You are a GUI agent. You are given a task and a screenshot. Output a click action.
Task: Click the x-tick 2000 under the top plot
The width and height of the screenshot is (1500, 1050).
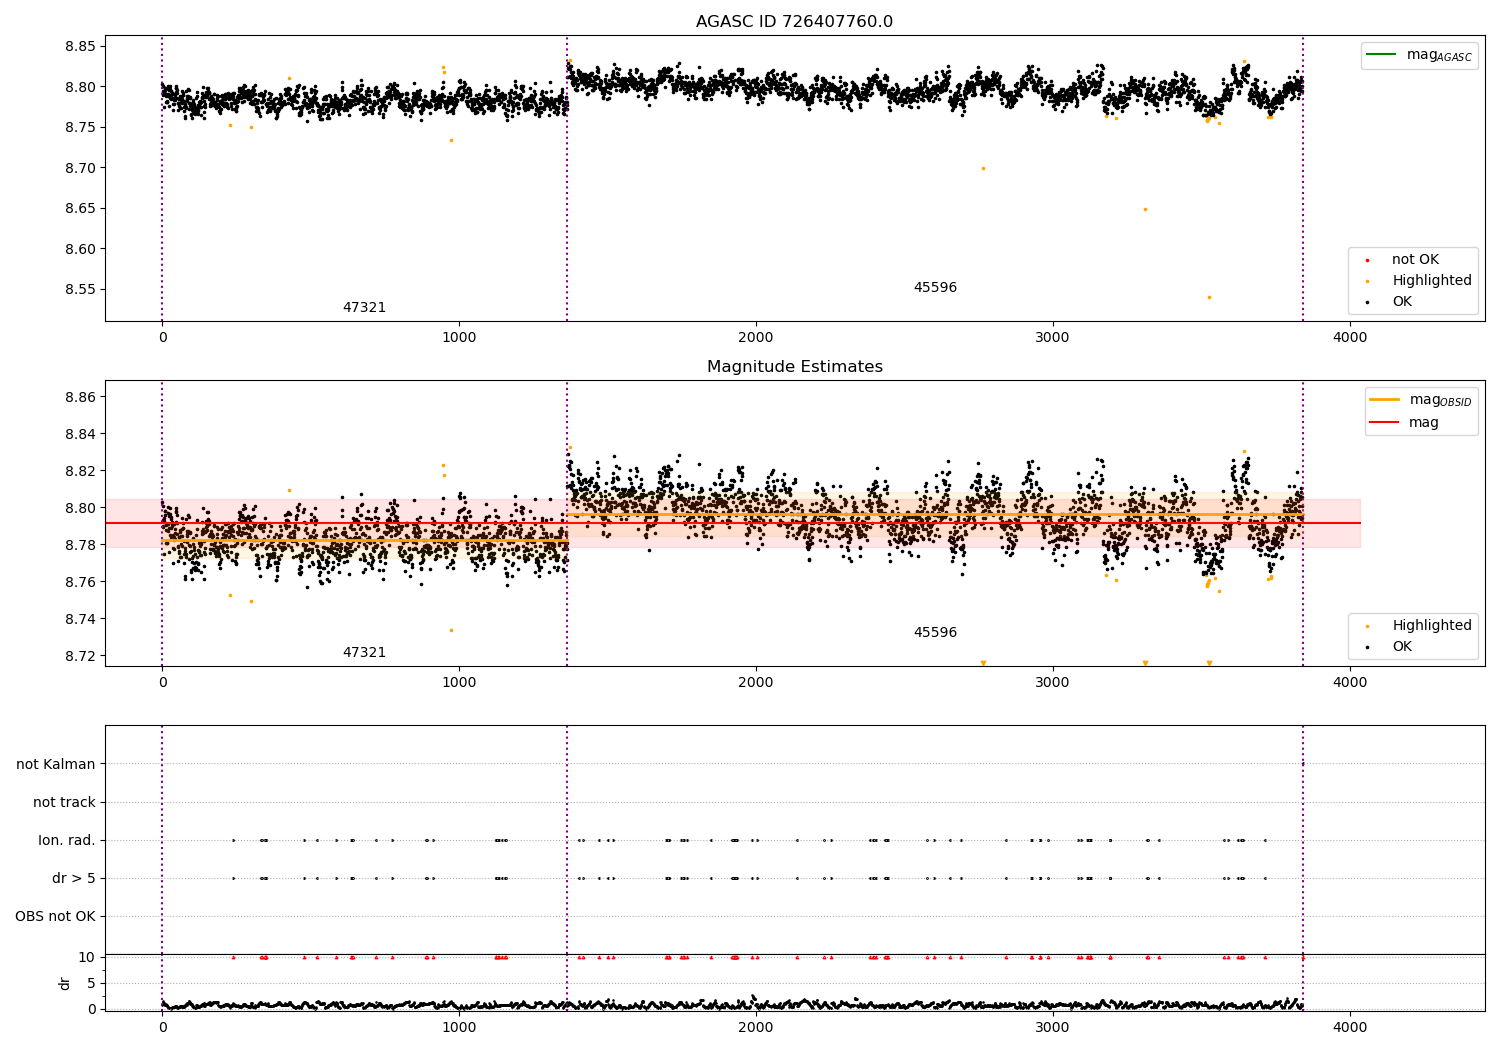pyautogui.click(x=756, y=338)
